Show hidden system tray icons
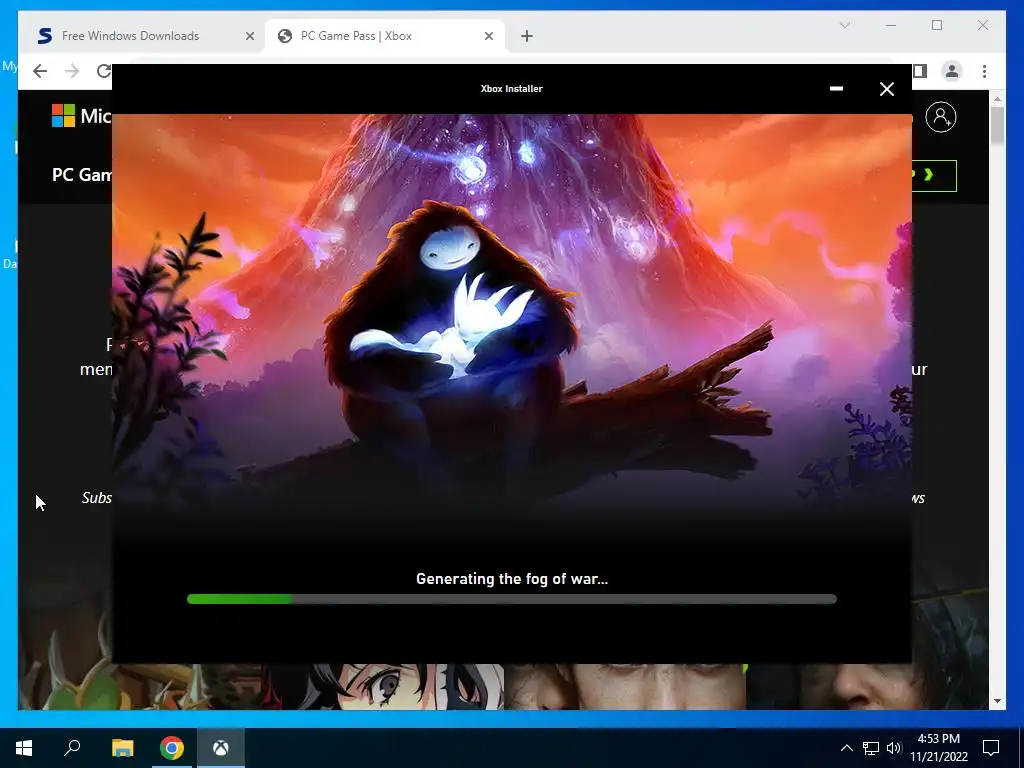Image resolution: width=1024 pixels, height=768 pixels. pyautogui.click(x=846, y=748)
